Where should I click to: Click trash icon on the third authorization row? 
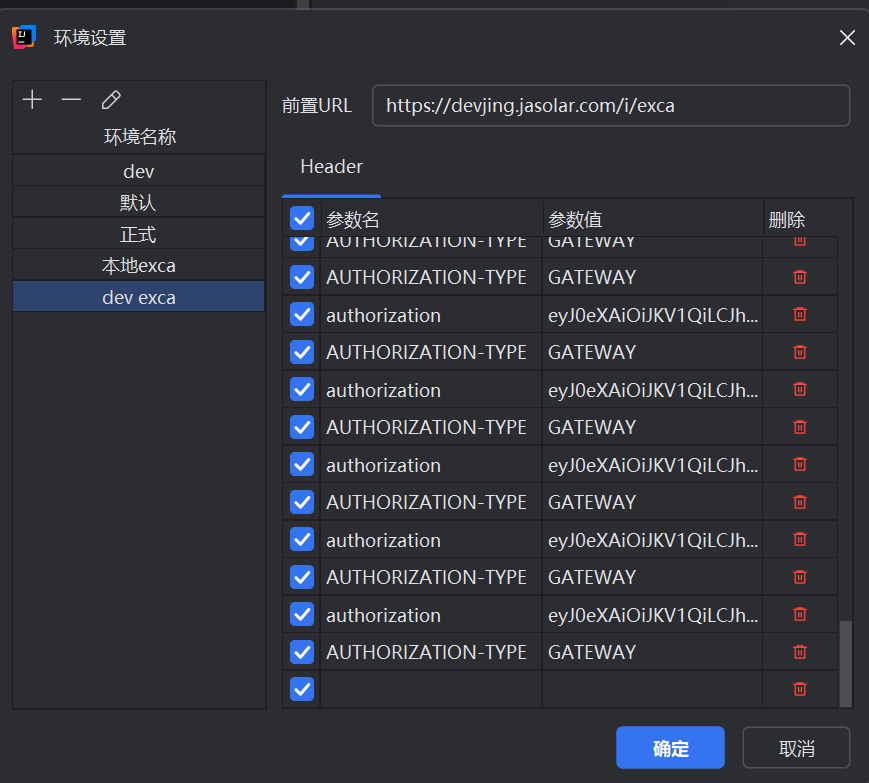coord(800,464)
